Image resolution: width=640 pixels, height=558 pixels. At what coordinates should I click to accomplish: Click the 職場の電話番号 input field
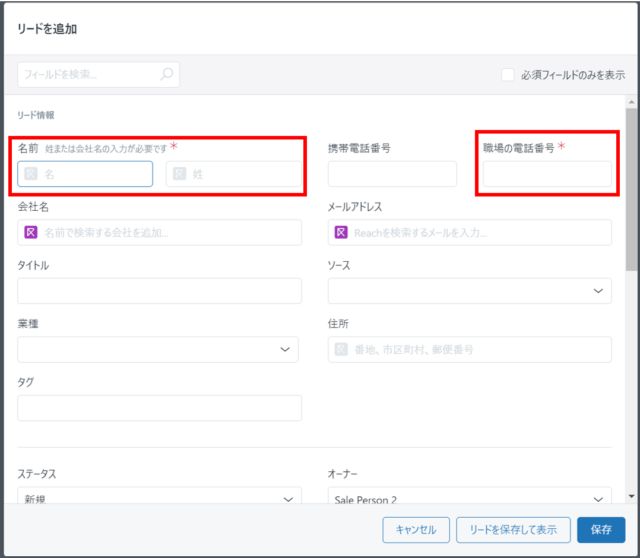(547, 174)
